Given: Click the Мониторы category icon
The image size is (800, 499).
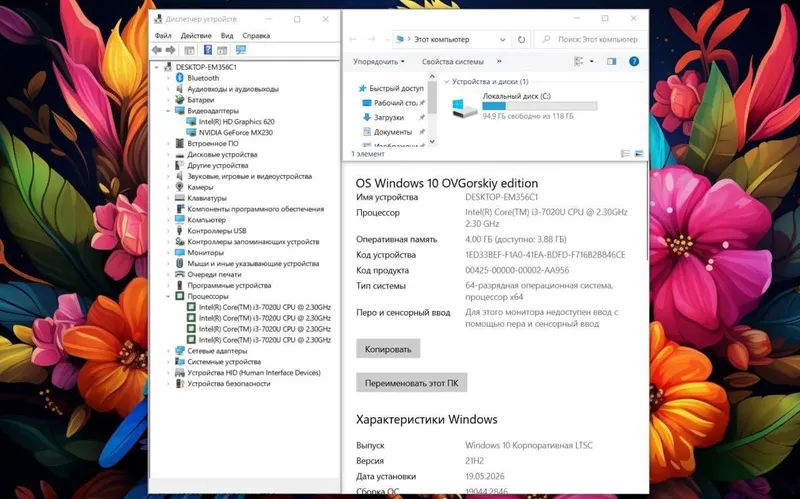Looking at the screenshot, I should (180, 252).
